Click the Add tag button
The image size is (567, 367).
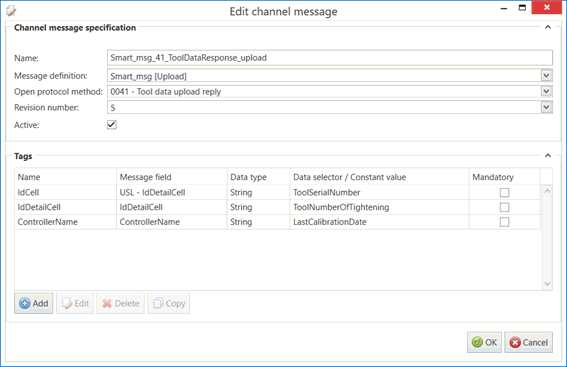(x=34, y=303)
